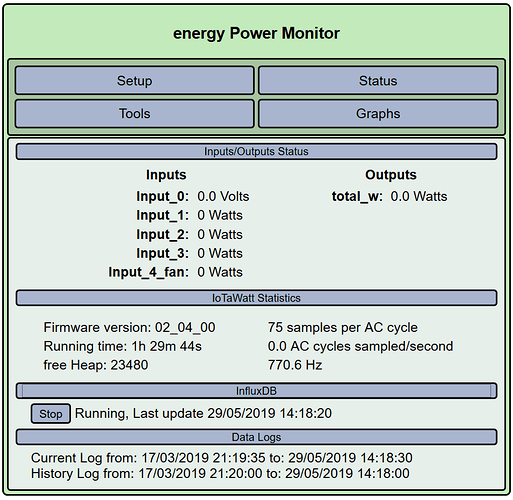The height and width of the screenshot is (500, 513).
Task: Select the Input_4_fan reading row
Action: [175, 272]
